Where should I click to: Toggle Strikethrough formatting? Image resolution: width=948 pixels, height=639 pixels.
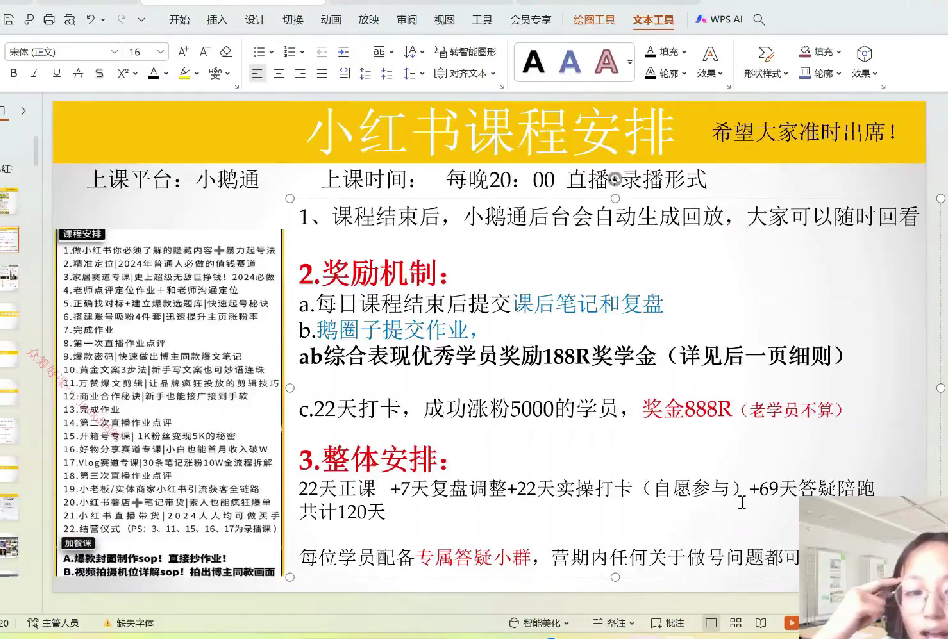coord(99,74)
